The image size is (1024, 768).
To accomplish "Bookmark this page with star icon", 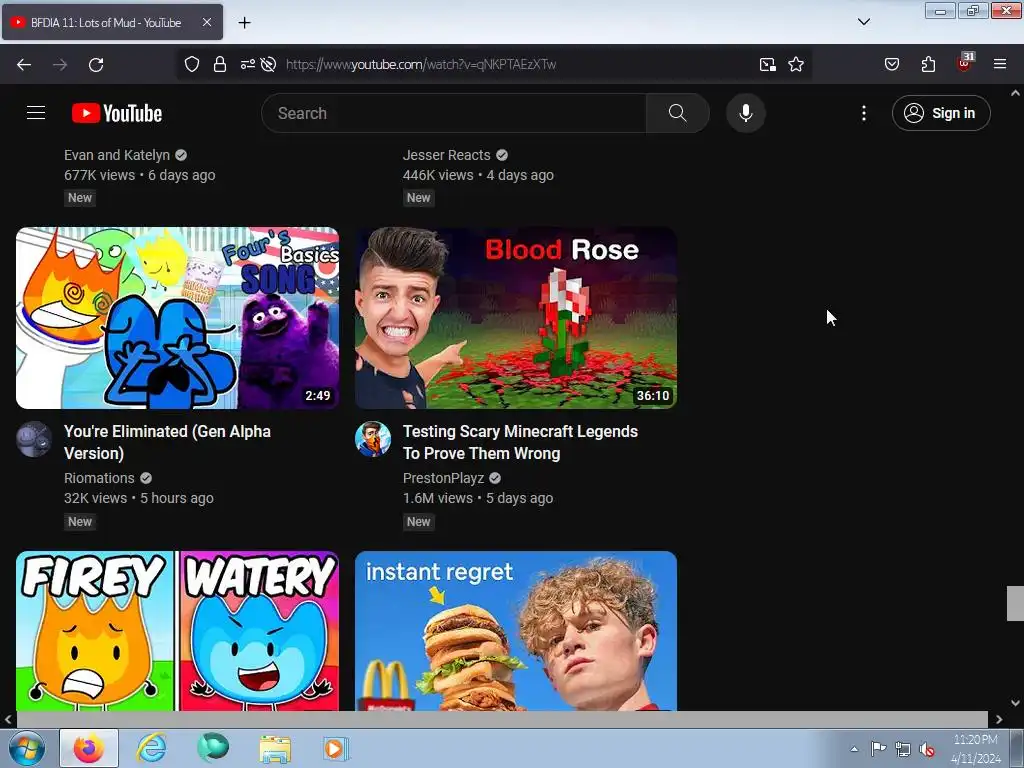I will tap(795, 64).
